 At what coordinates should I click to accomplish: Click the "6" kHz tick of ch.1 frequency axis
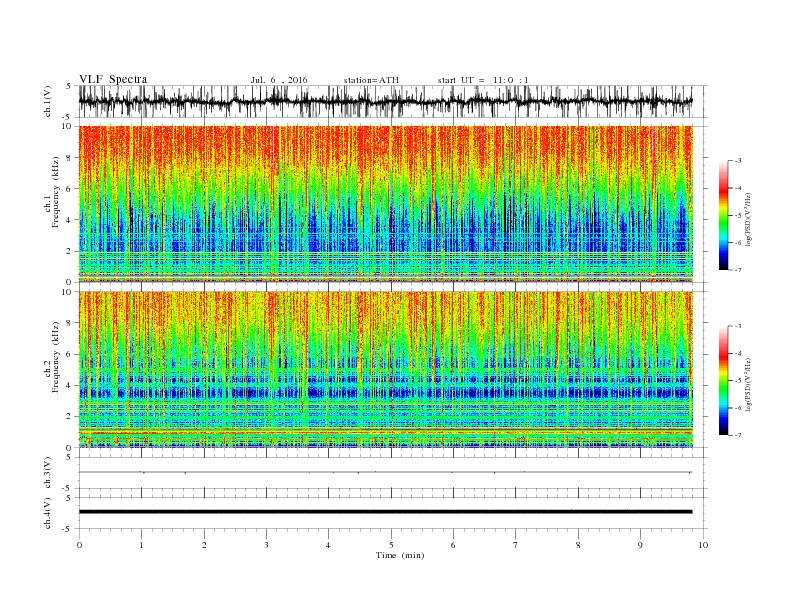tap(70, 189)
